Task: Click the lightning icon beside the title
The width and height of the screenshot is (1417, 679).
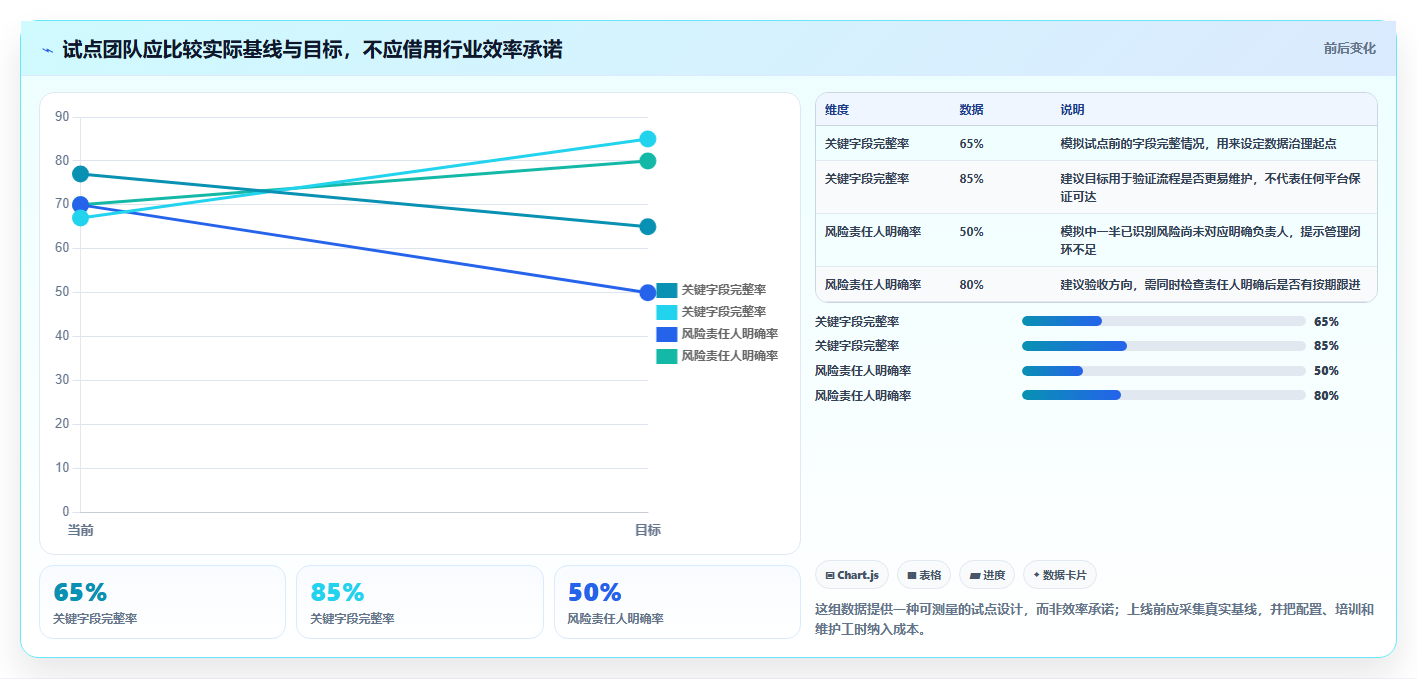Action: [x=47, y=50]
